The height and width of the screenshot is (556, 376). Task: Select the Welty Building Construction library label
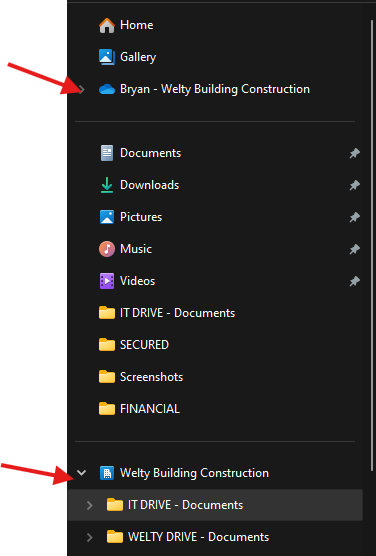pos(194,473)
